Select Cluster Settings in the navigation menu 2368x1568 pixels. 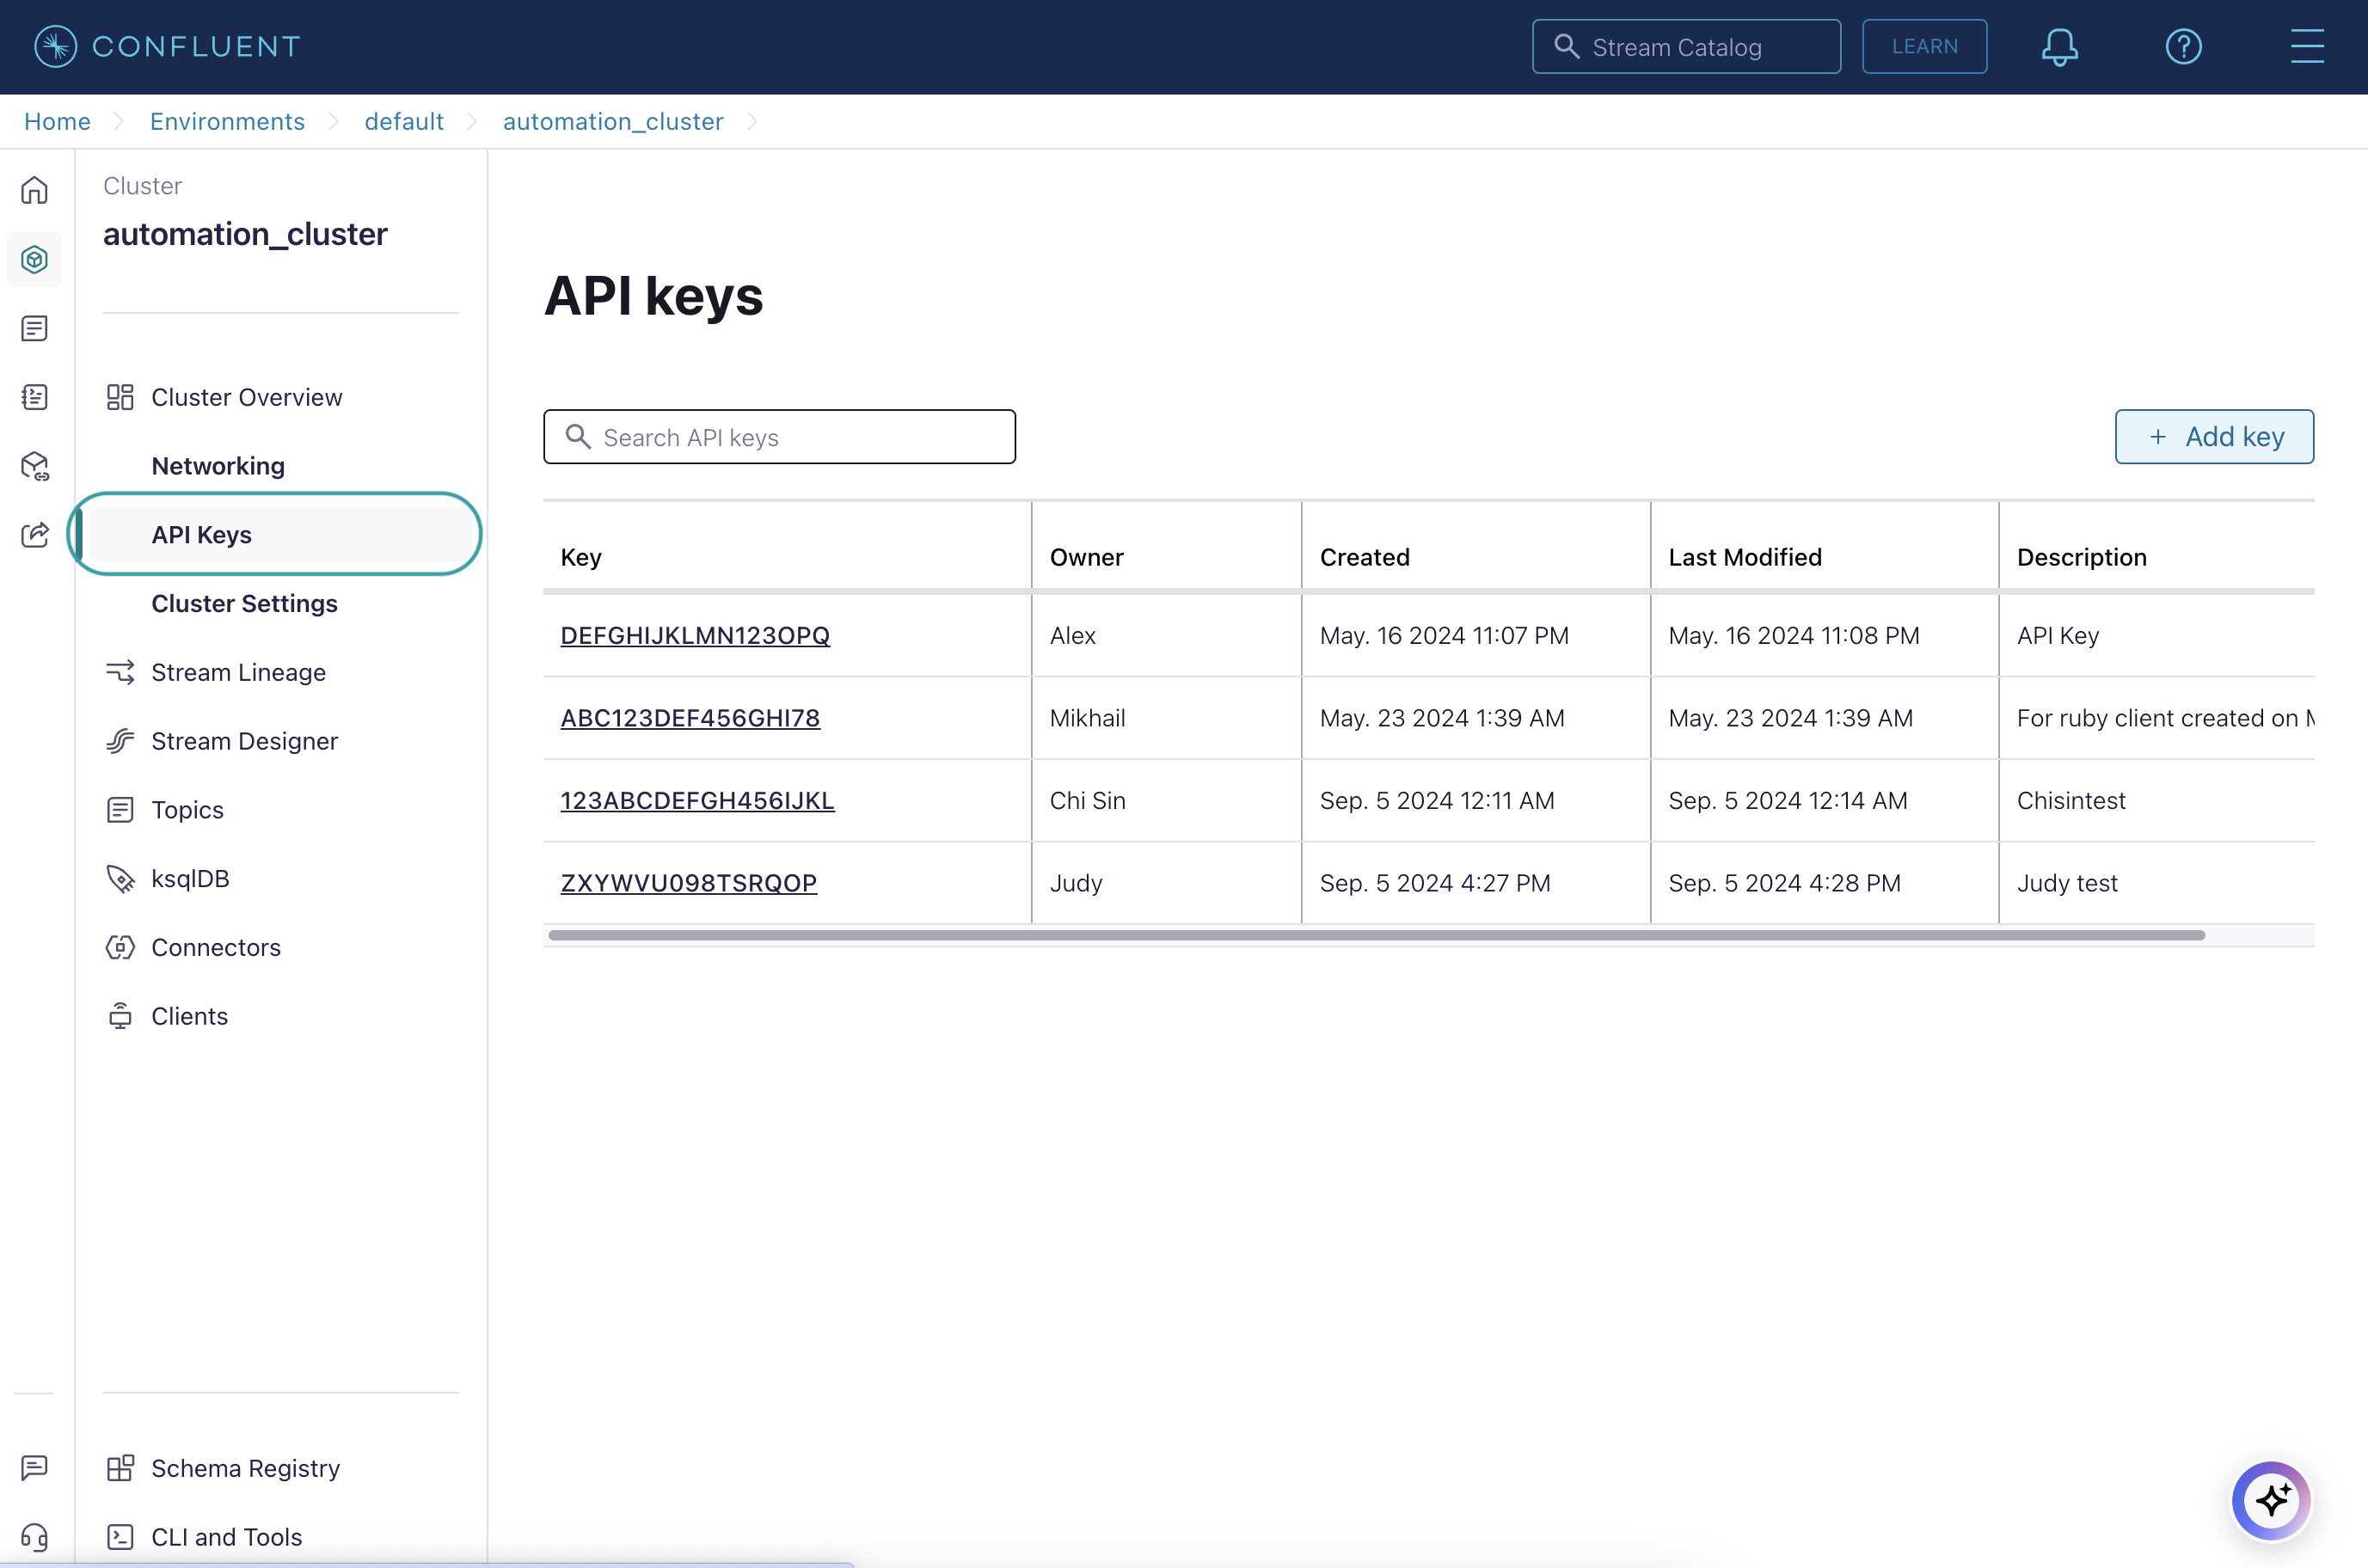pyautogui.click(x=243, y=603)
